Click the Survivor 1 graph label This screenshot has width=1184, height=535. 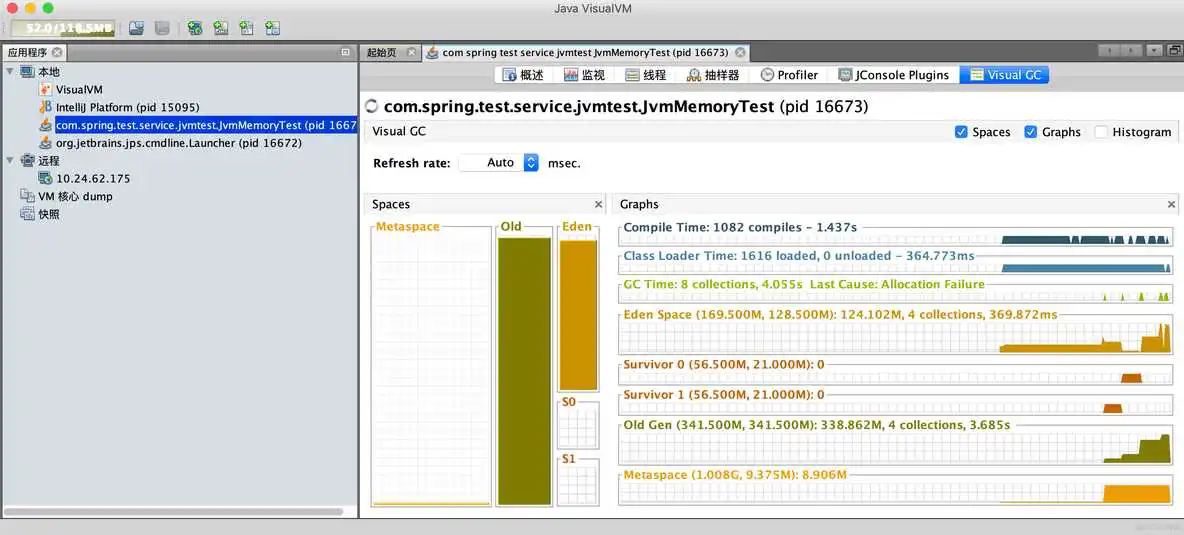(724, 395)
